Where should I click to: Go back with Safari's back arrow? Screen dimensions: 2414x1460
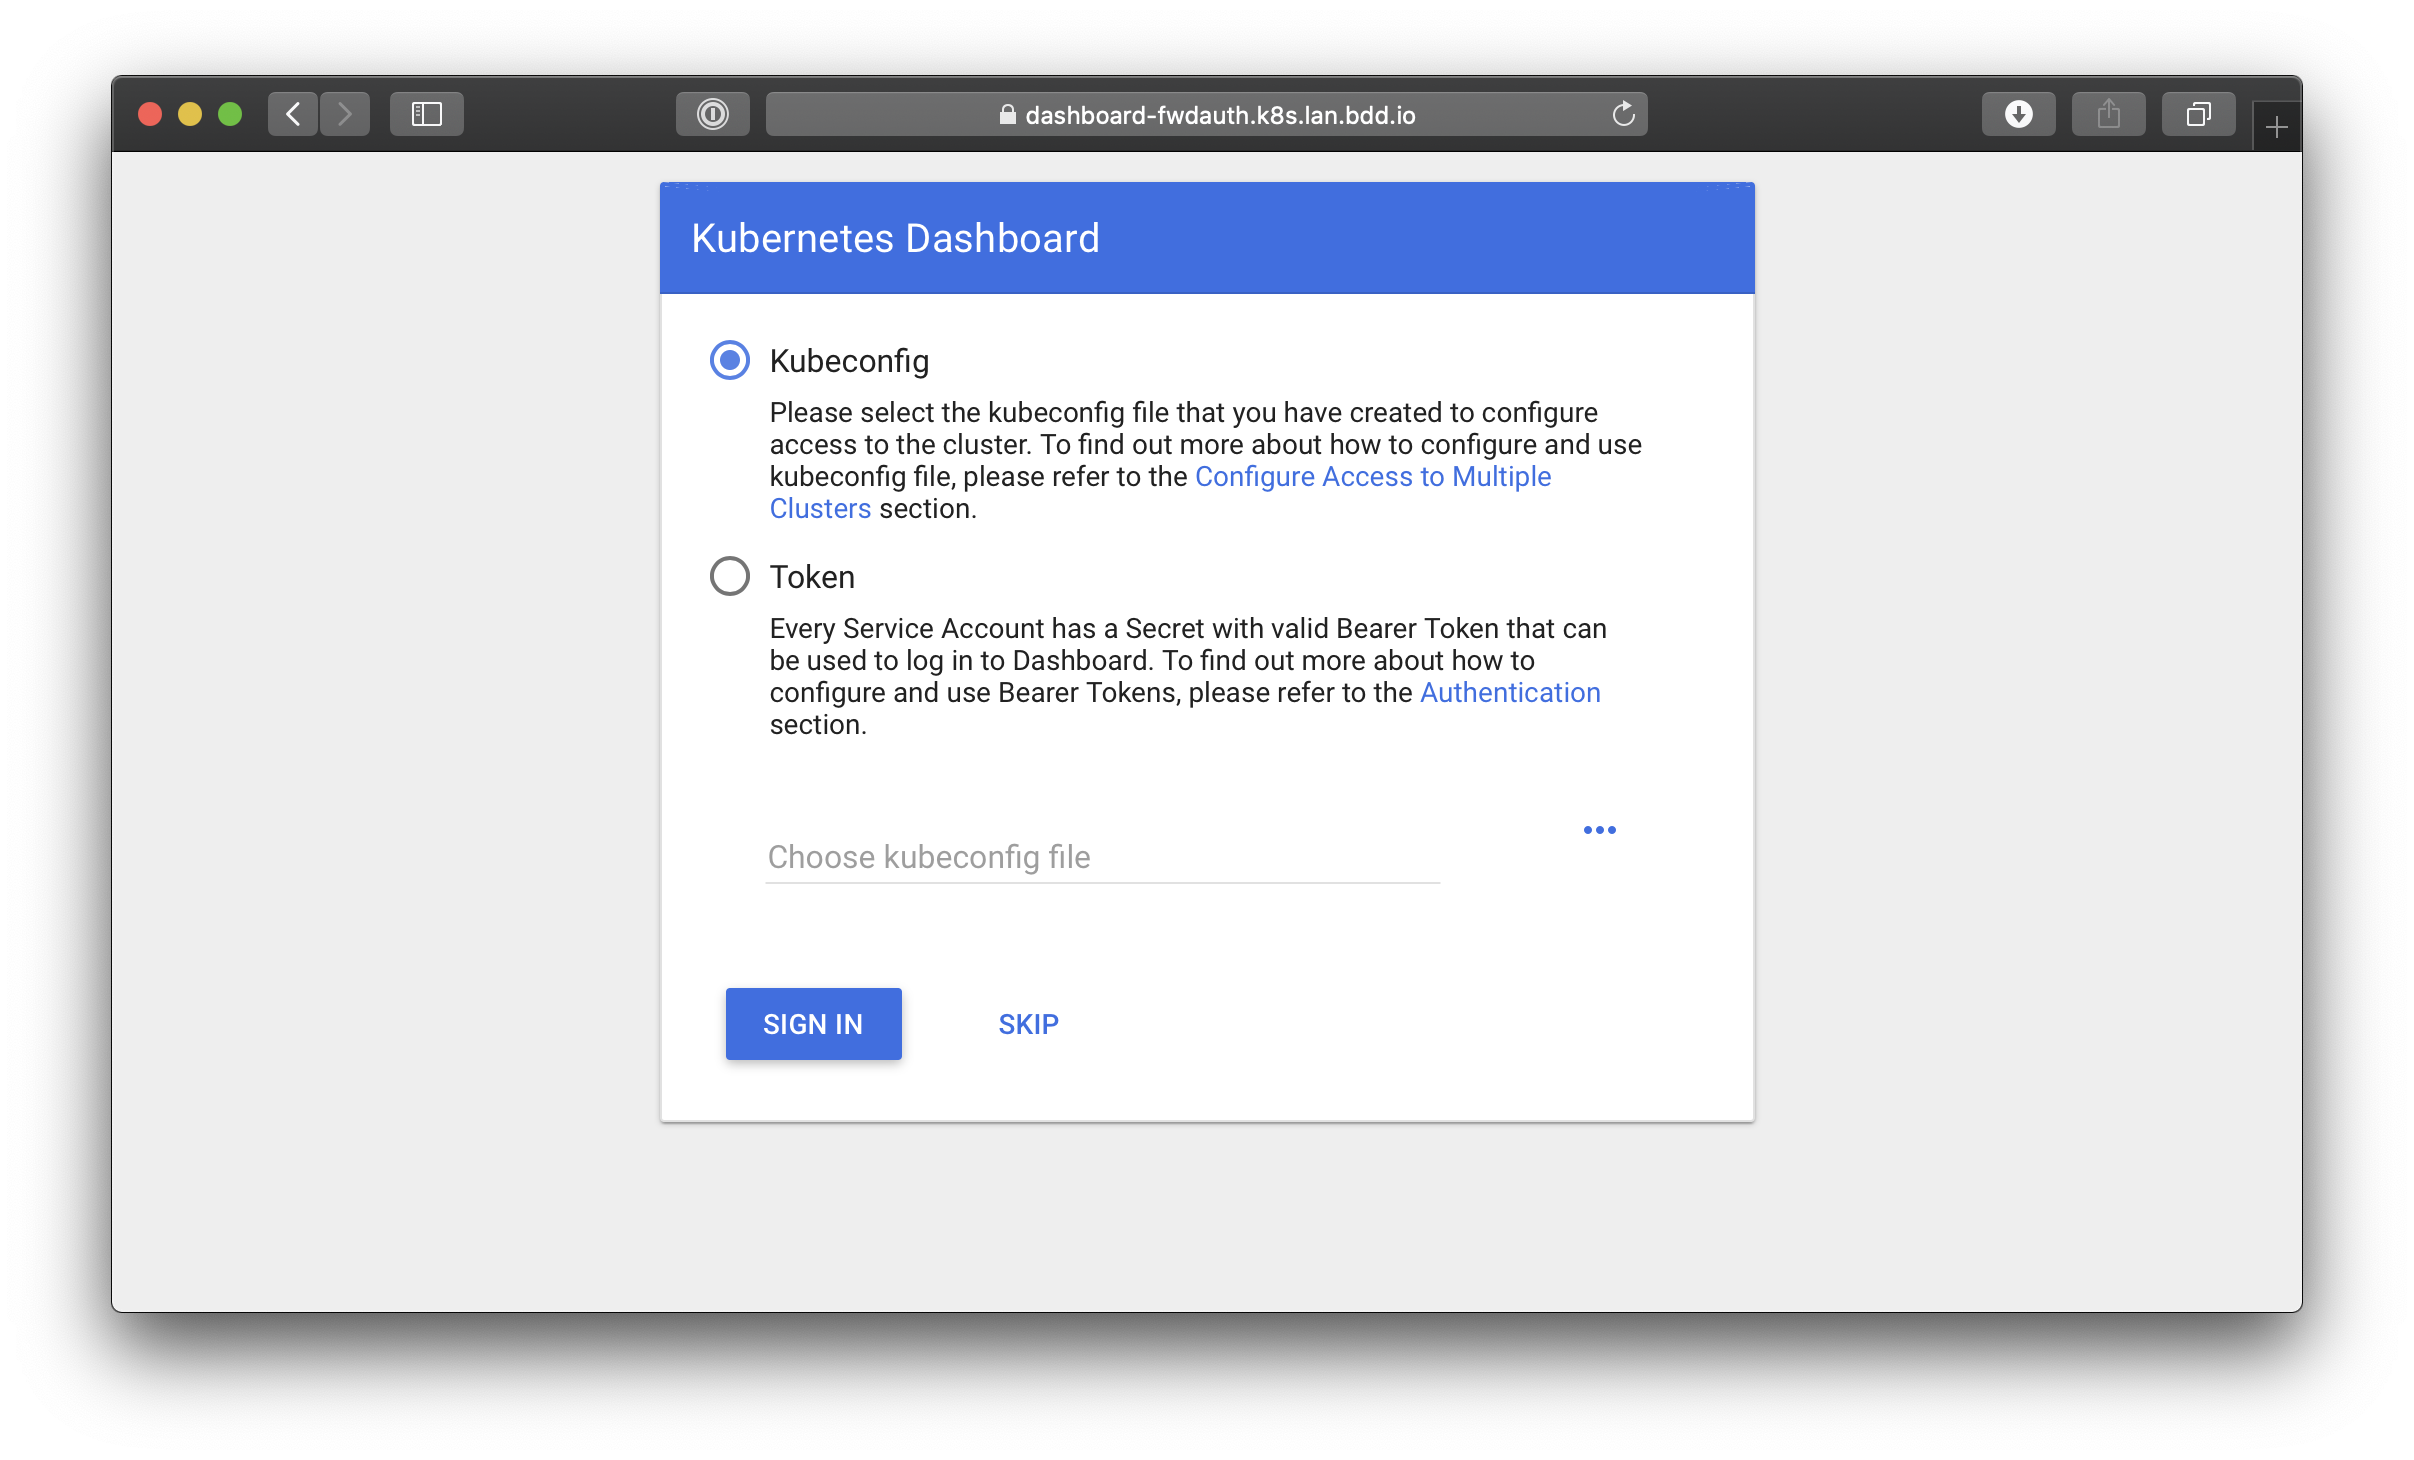pyautogui.click(x=293, y=114)
